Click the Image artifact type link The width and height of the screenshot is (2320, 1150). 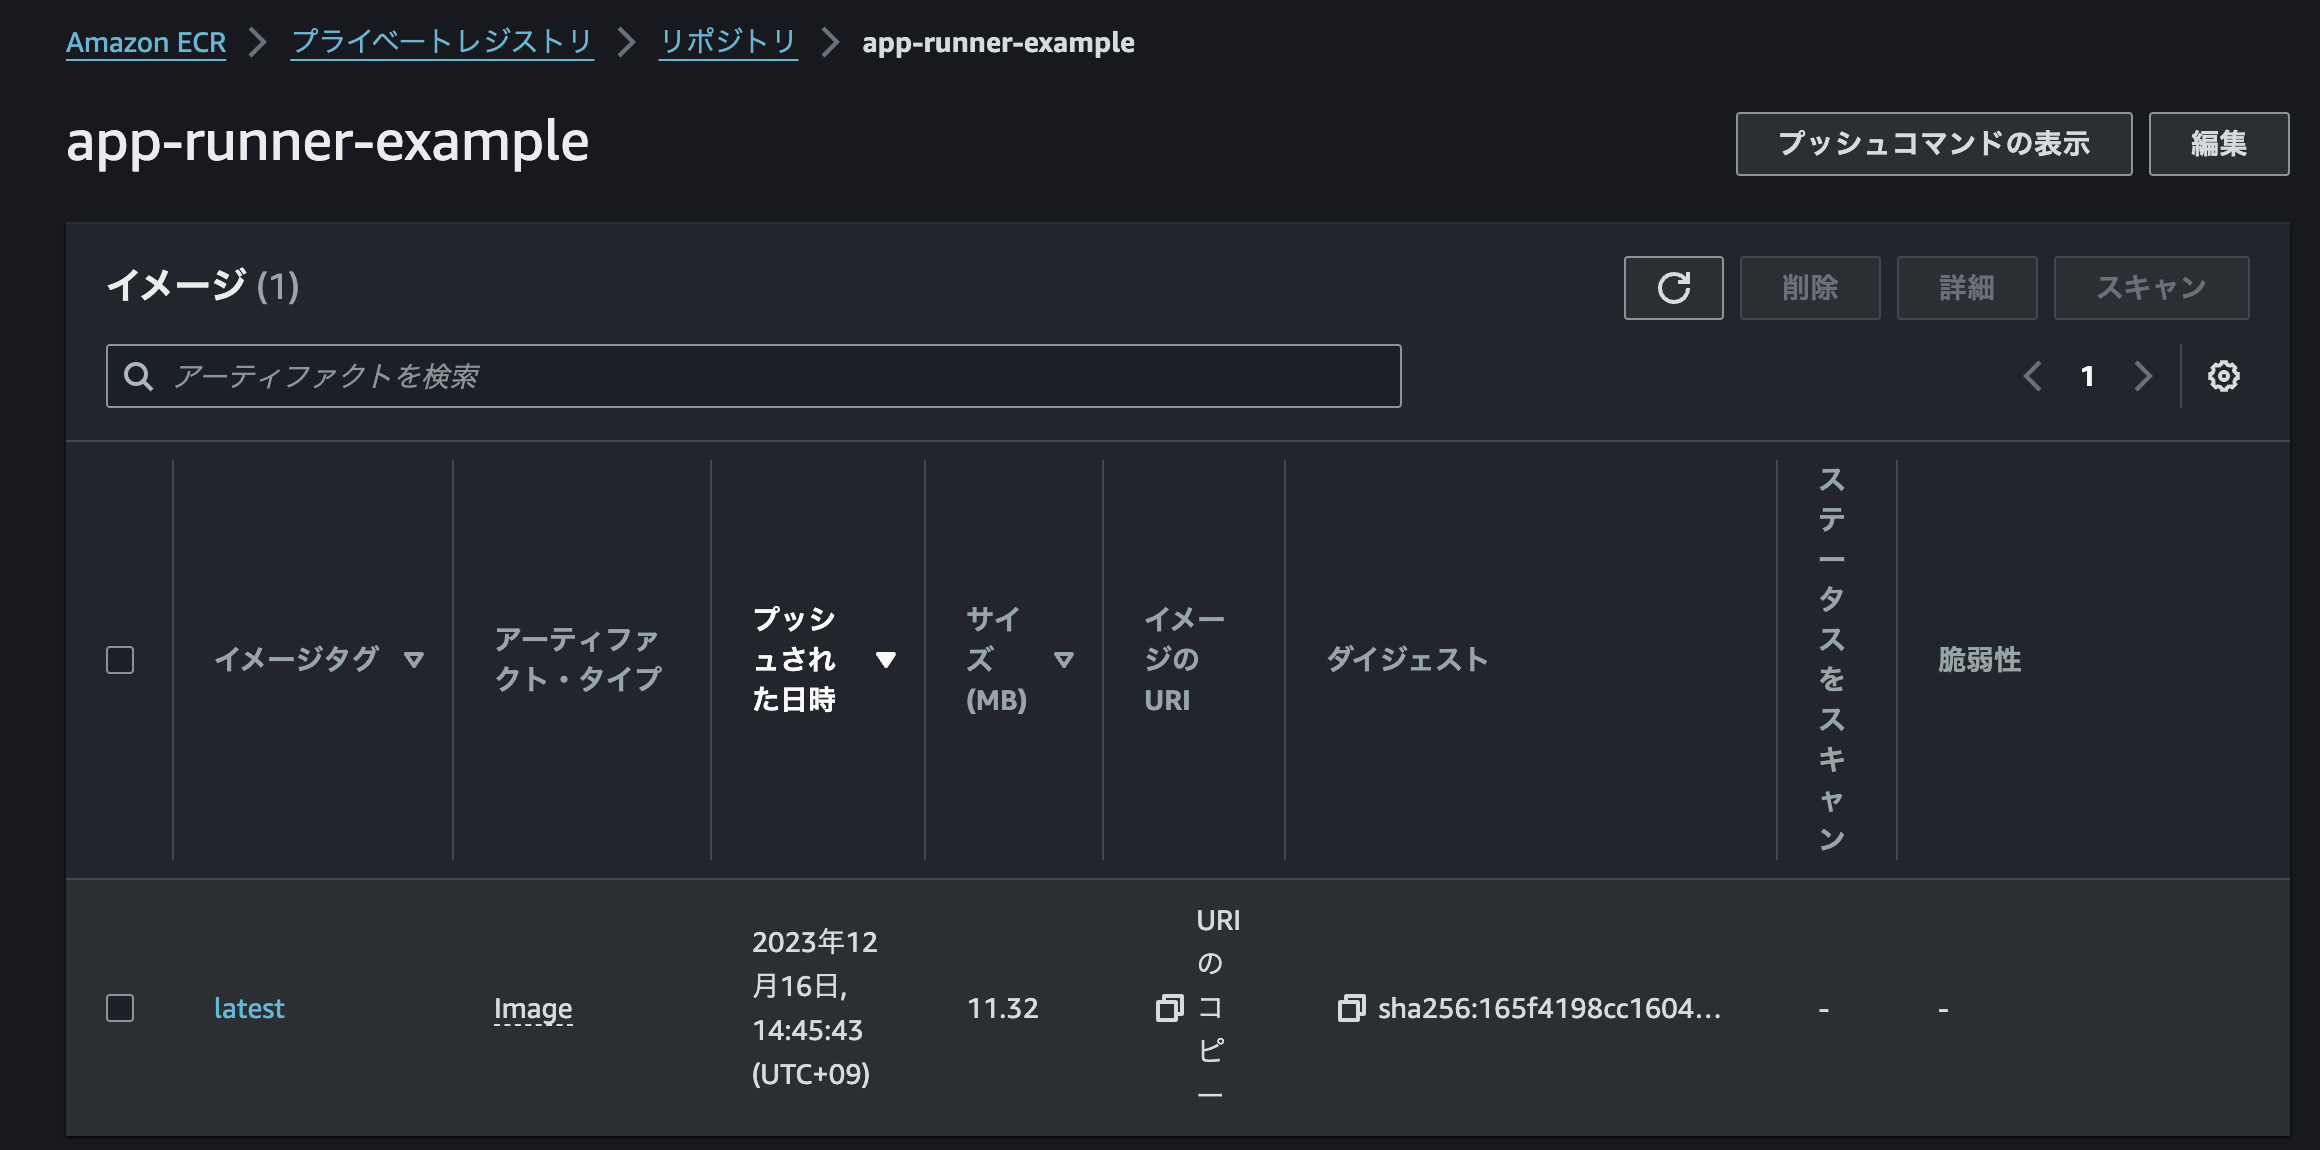tap(533, 1008)
